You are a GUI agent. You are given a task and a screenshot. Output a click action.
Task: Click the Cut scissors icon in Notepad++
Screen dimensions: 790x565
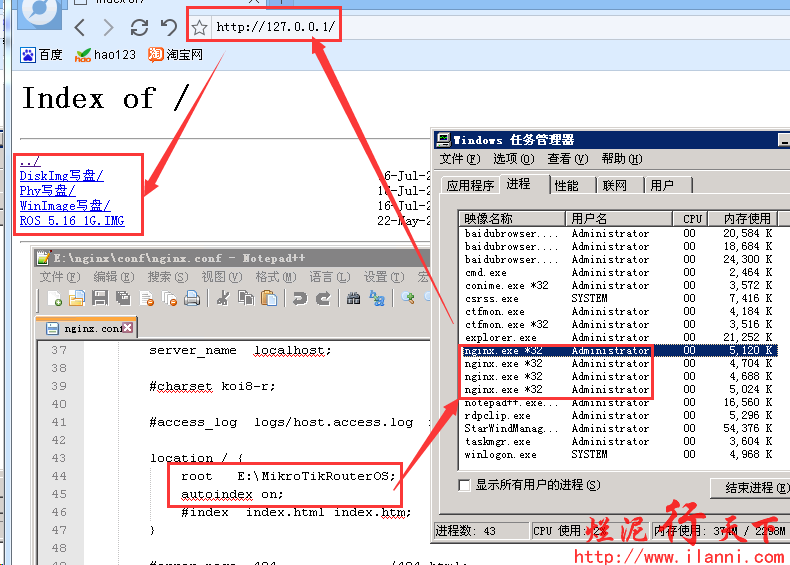click(x=223, y=298)
